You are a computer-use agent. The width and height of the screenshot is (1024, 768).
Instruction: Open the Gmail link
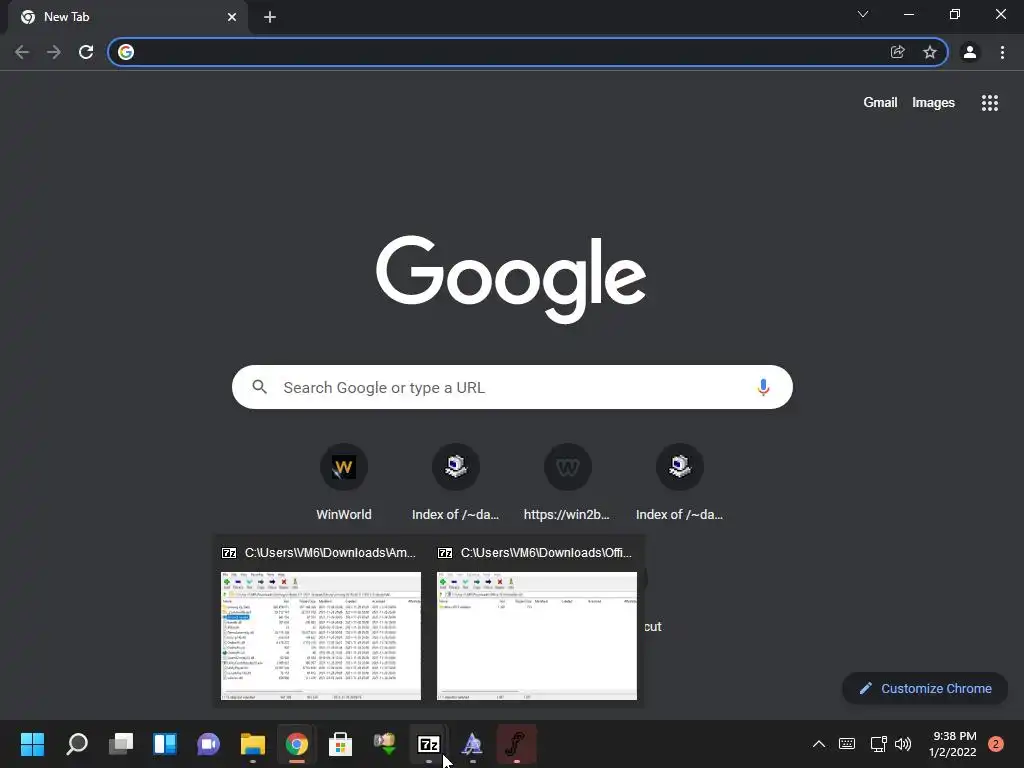pos(880,103)
